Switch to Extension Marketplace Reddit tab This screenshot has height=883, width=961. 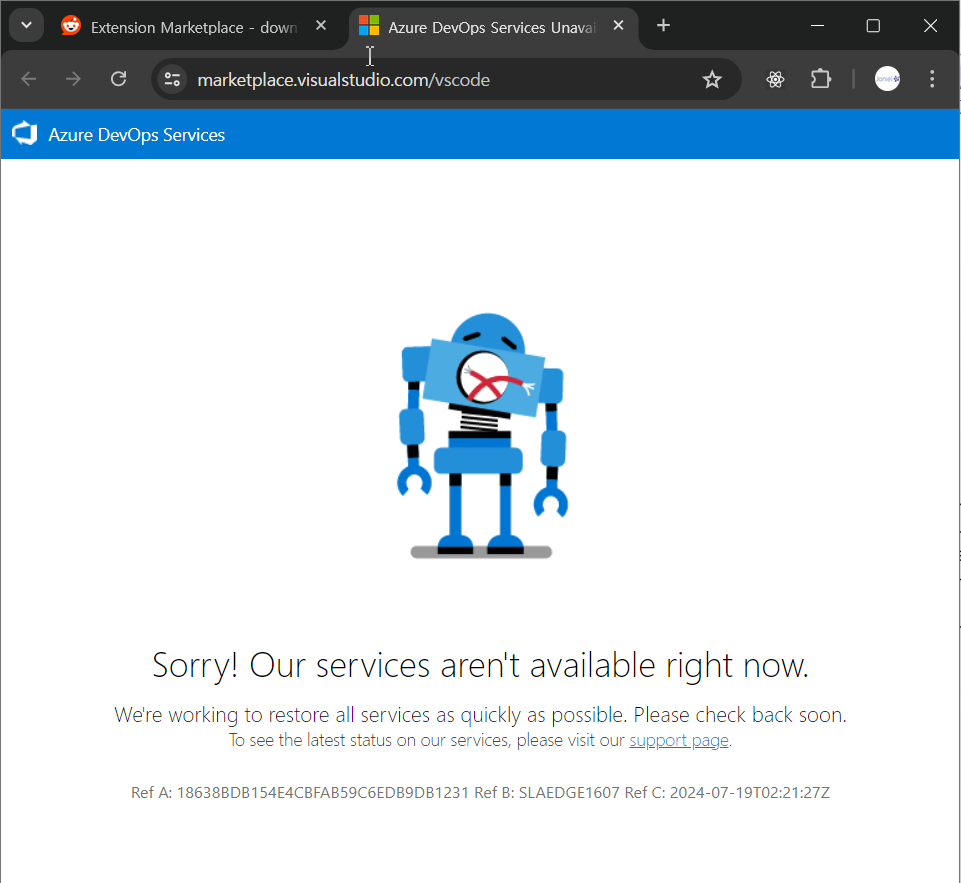pos(194,27)
